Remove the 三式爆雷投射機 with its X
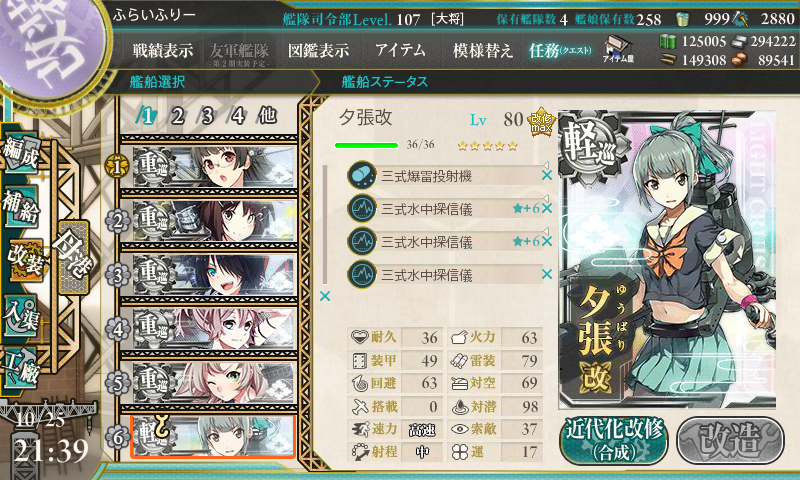800x480 pixels. (x=547, y=175)
